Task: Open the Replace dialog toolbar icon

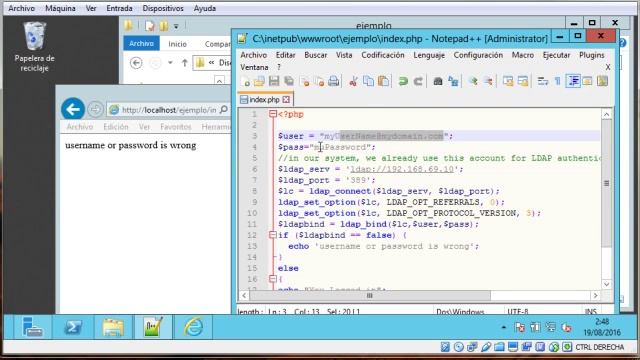Action: [453, 81]
